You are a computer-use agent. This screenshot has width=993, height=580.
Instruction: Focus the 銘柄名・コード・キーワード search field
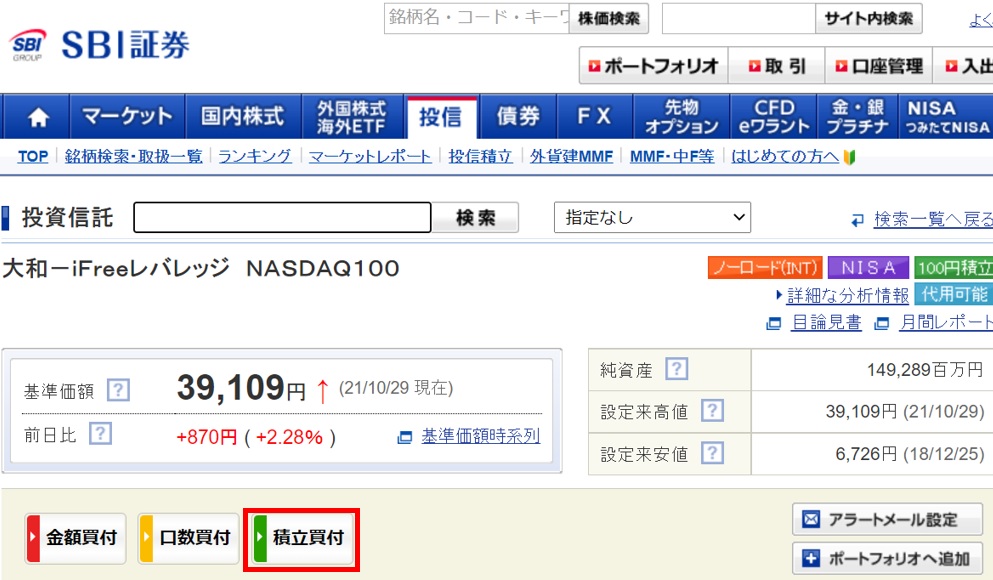(477, 18)
